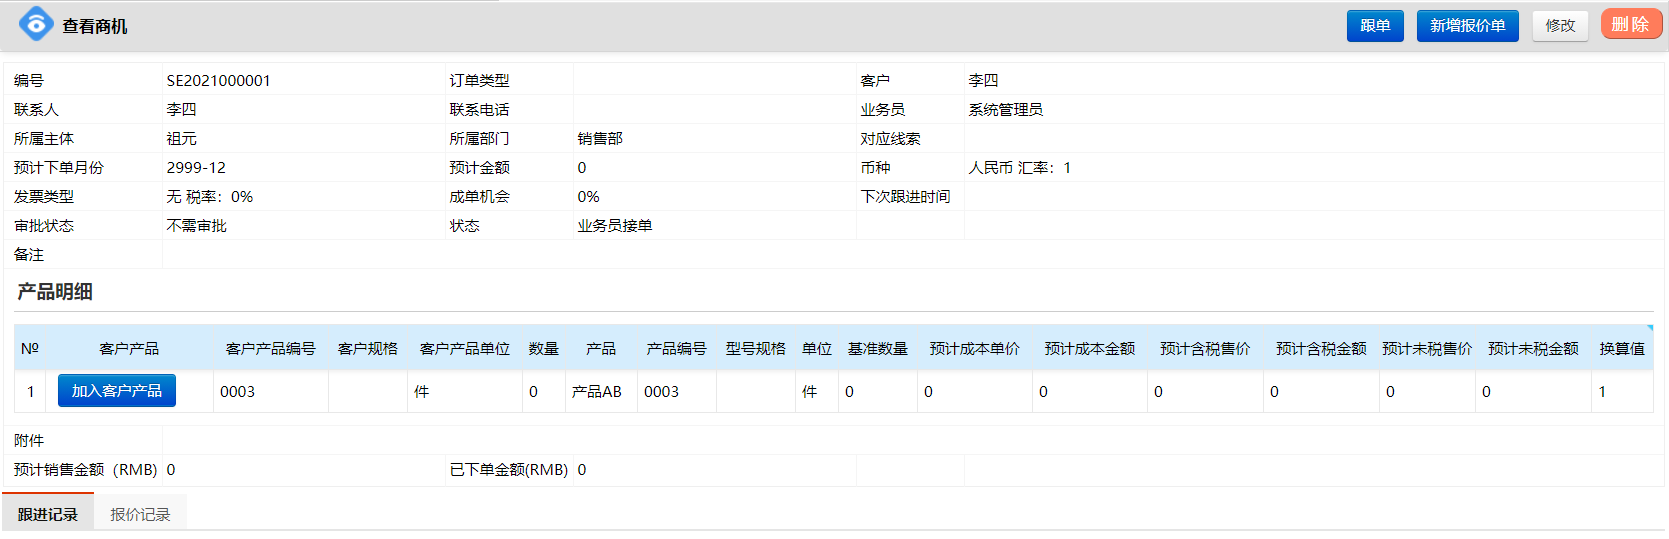Click the 审批状态 value 不需审批

tap(196, 226)
